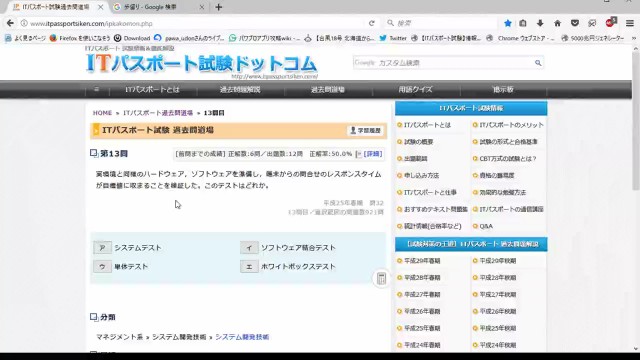Screen dimensions: 640x360
Task: Click the red adblock extension icon
Action: click(x=611, y=22)
